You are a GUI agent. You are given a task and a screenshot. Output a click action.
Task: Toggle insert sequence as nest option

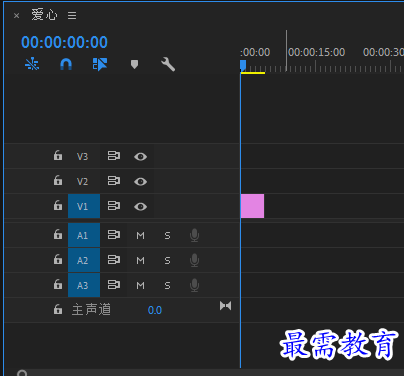coord(32,64)
